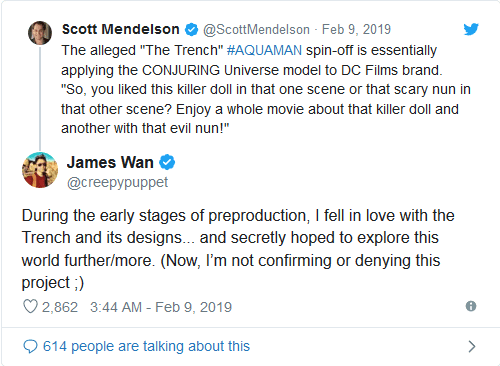Click the reply speech bubble icon
500x366 pixels.
30,346
